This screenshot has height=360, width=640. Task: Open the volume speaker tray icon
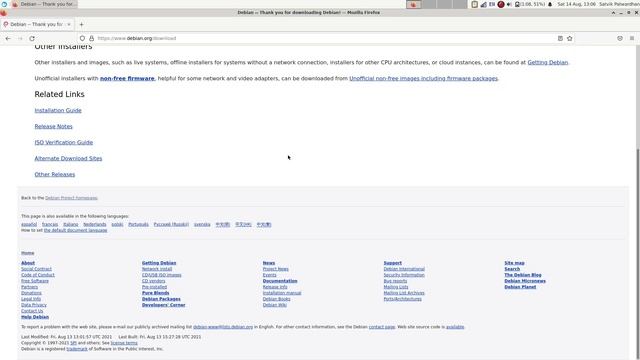click(509, 4)
